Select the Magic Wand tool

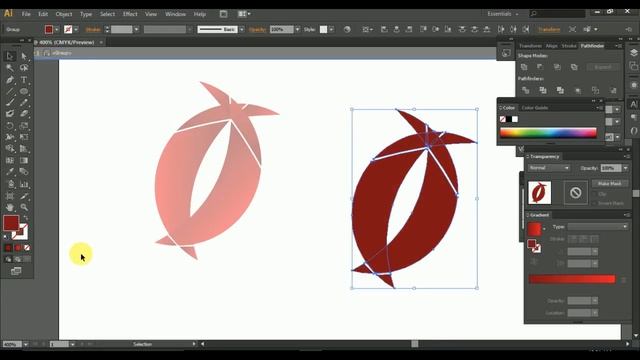point(10,68)
